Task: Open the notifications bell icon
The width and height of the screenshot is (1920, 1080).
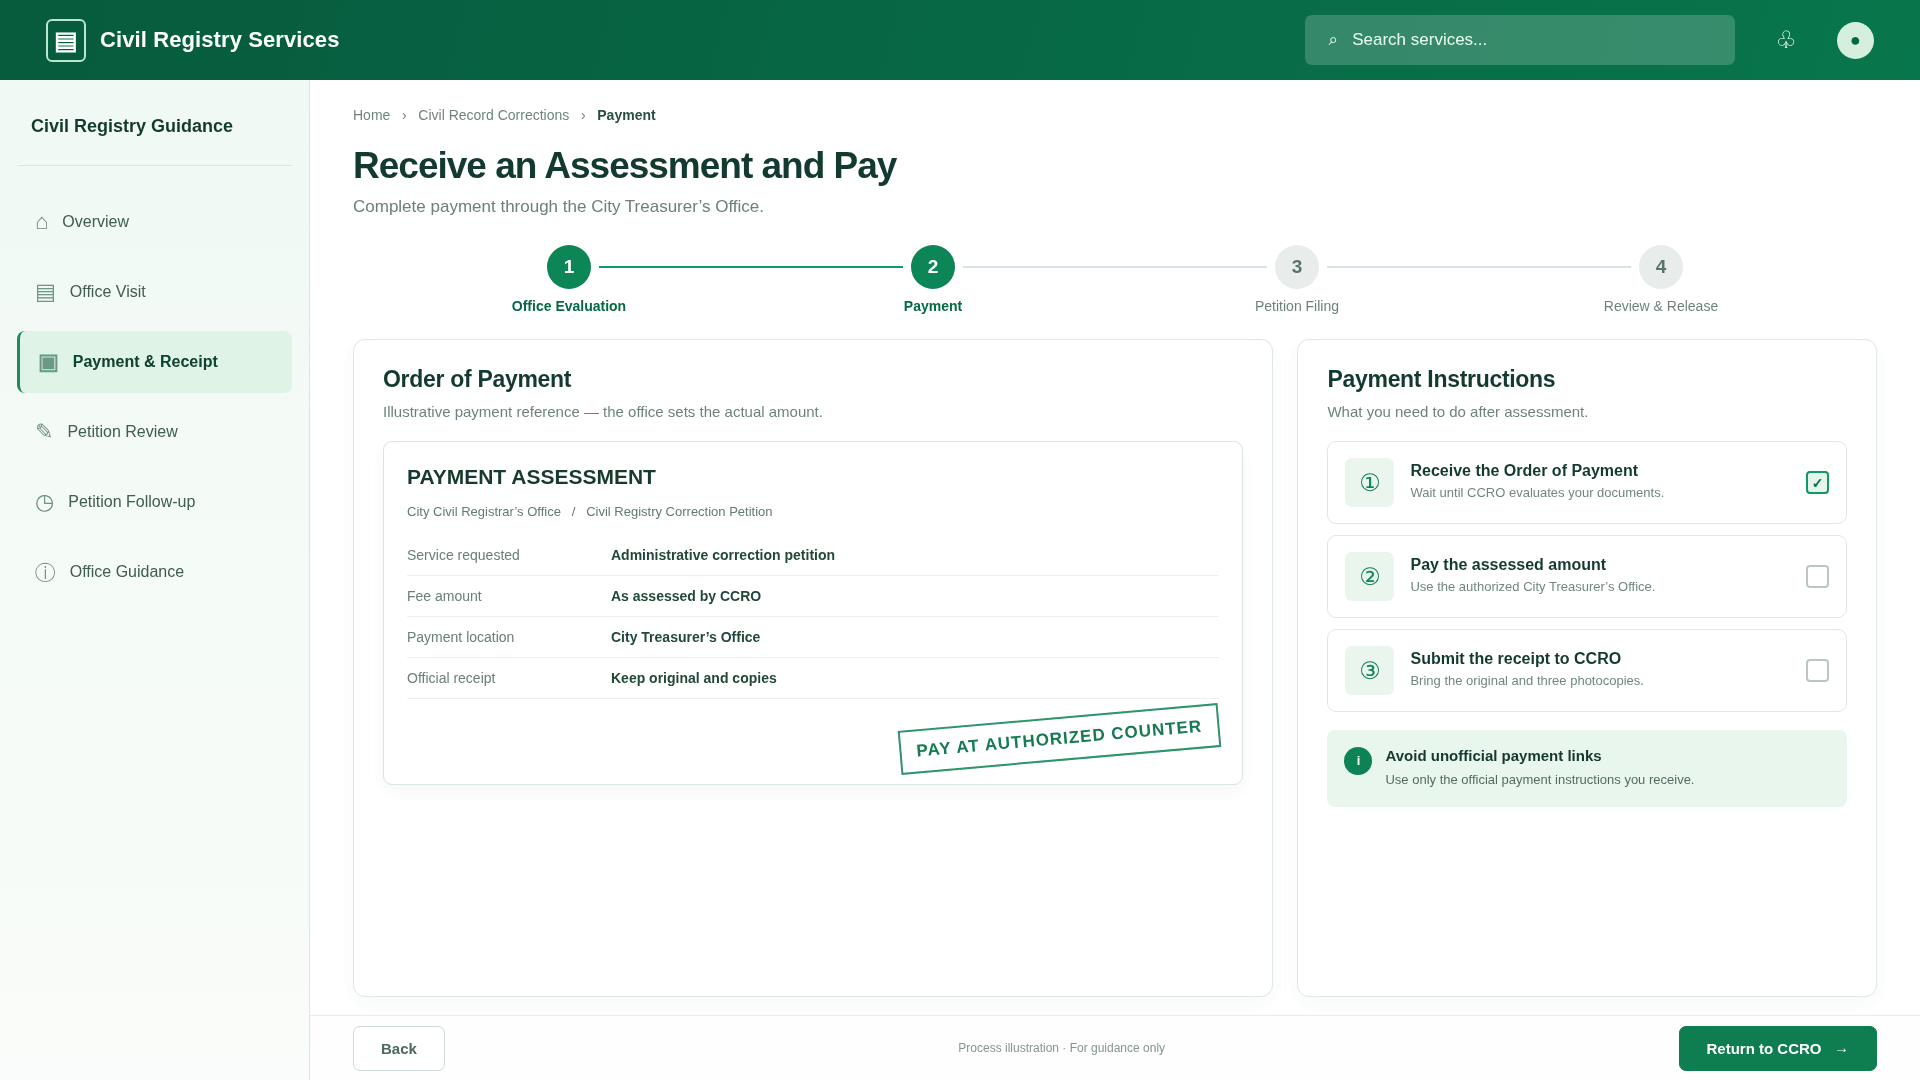Action: point(1786,40)
